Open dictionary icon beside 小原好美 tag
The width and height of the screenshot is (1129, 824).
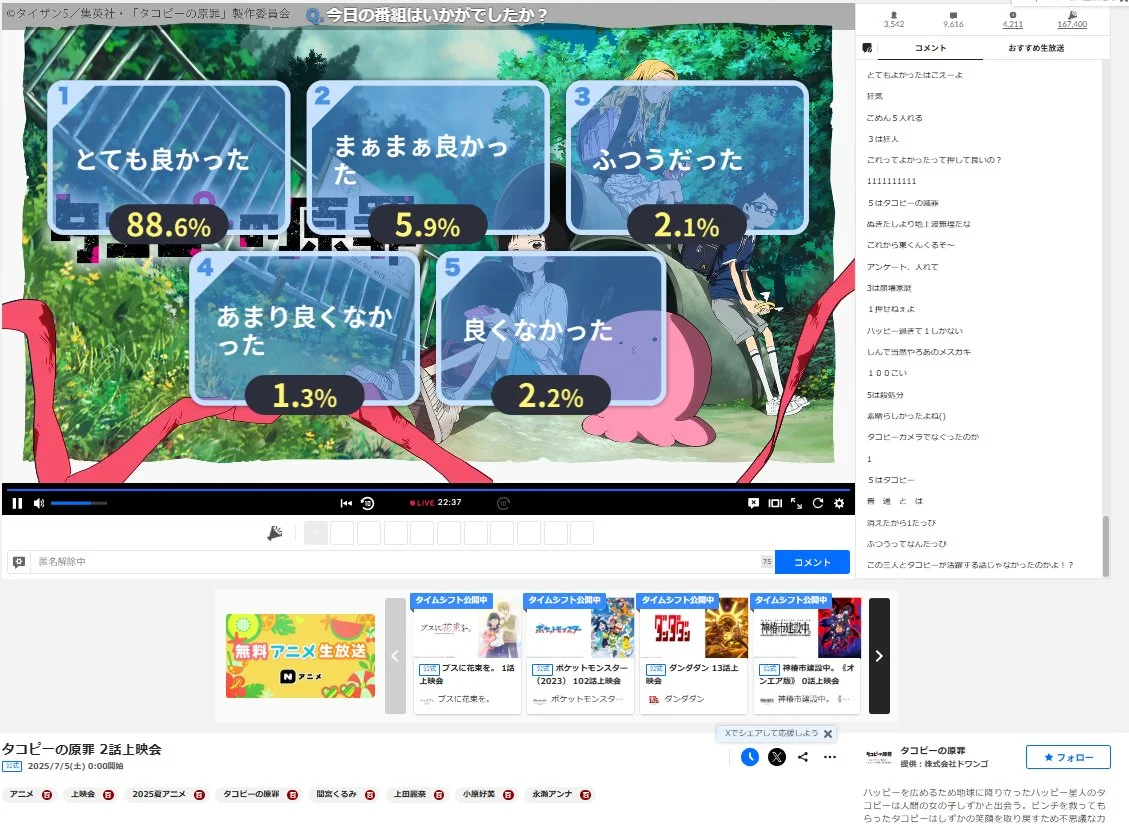click(508, 794)
